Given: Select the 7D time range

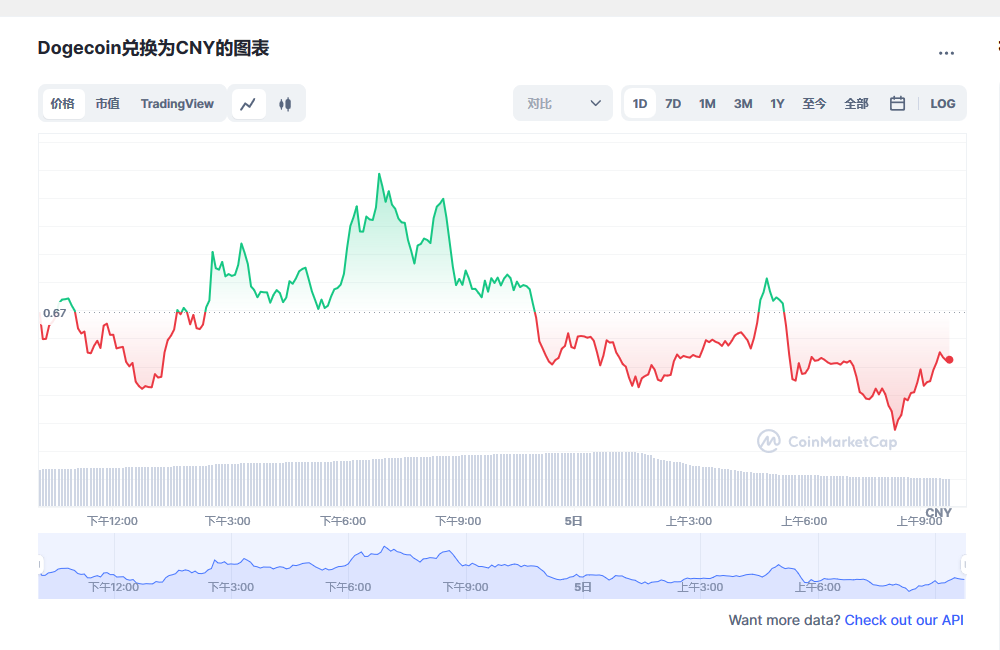Looking at the screenshot, I should (x=673, y=103).
